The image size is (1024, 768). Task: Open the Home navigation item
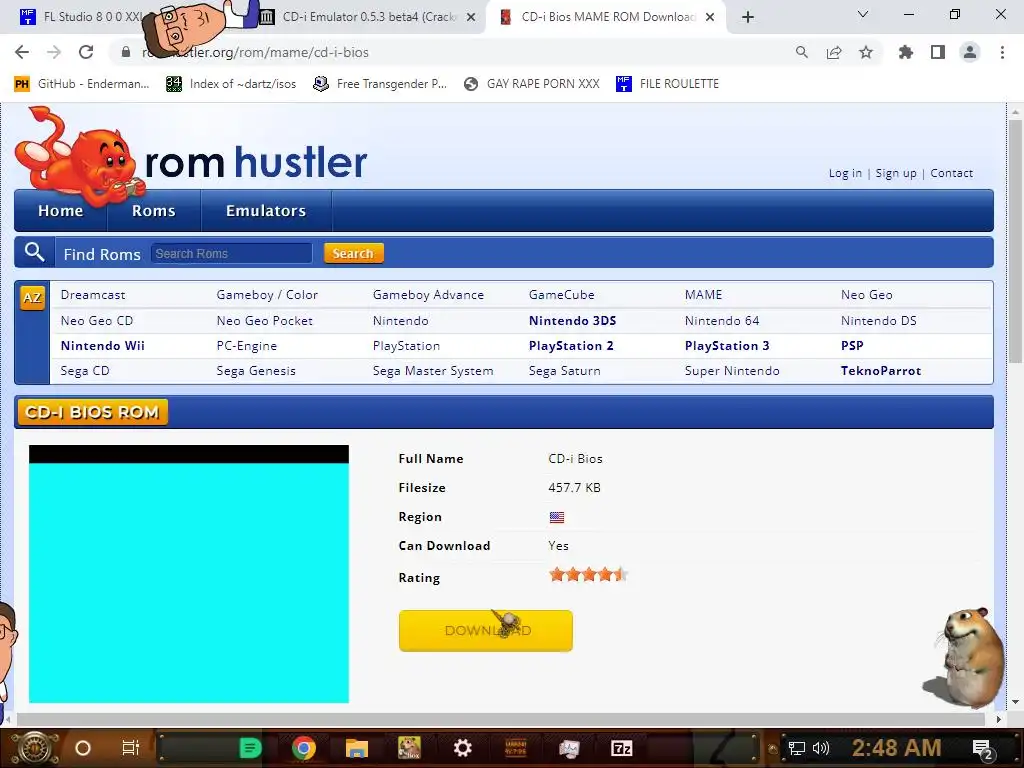point(61,211)
